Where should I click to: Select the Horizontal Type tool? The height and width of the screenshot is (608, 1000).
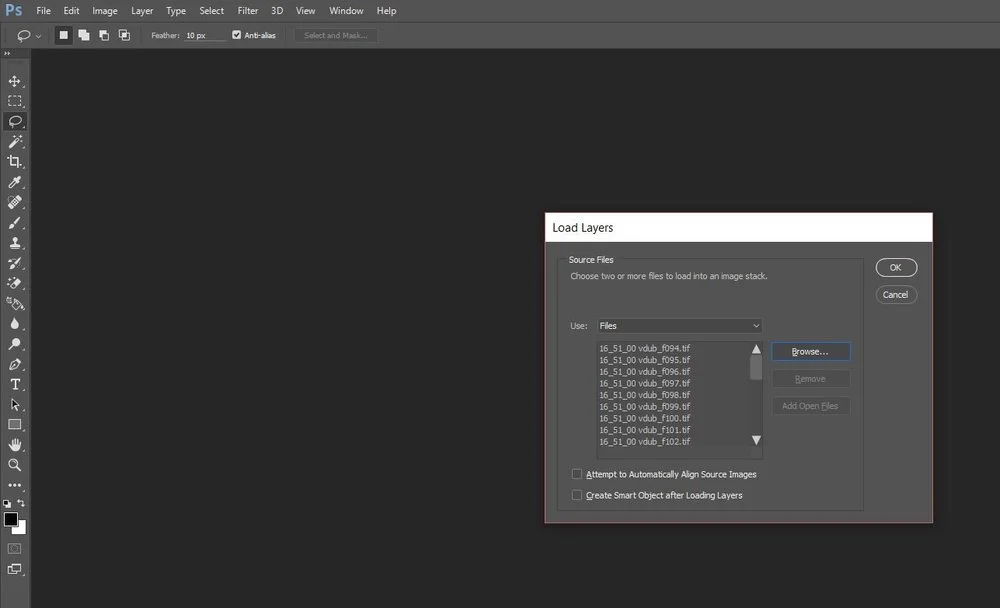[x=14, y=384]
